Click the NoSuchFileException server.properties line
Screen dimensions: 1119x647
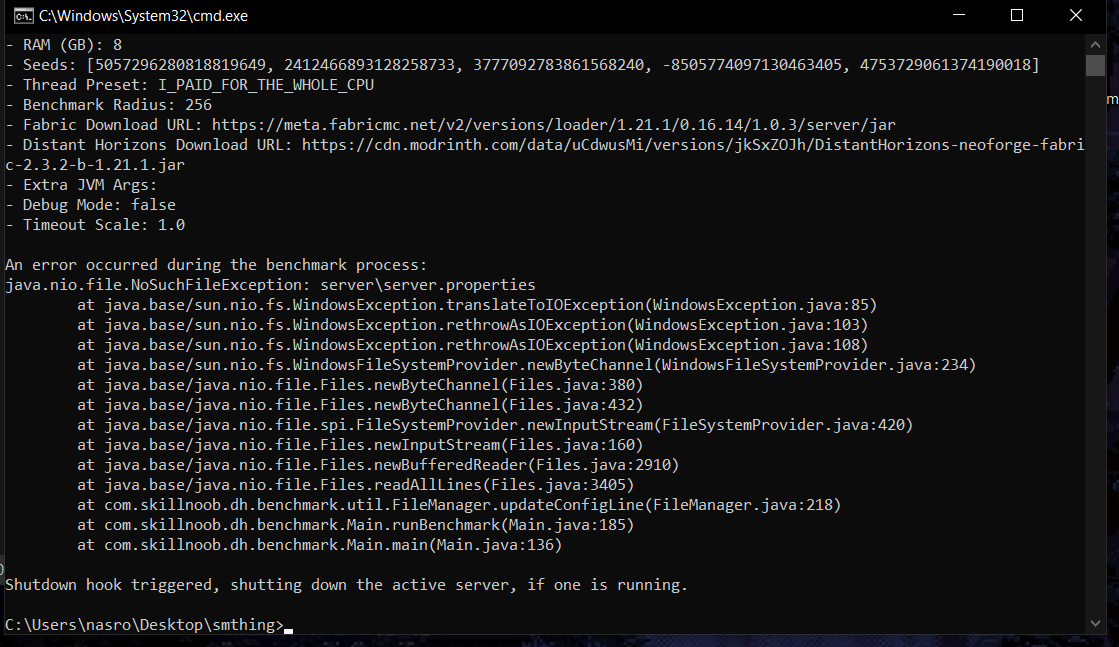[270, 285]
